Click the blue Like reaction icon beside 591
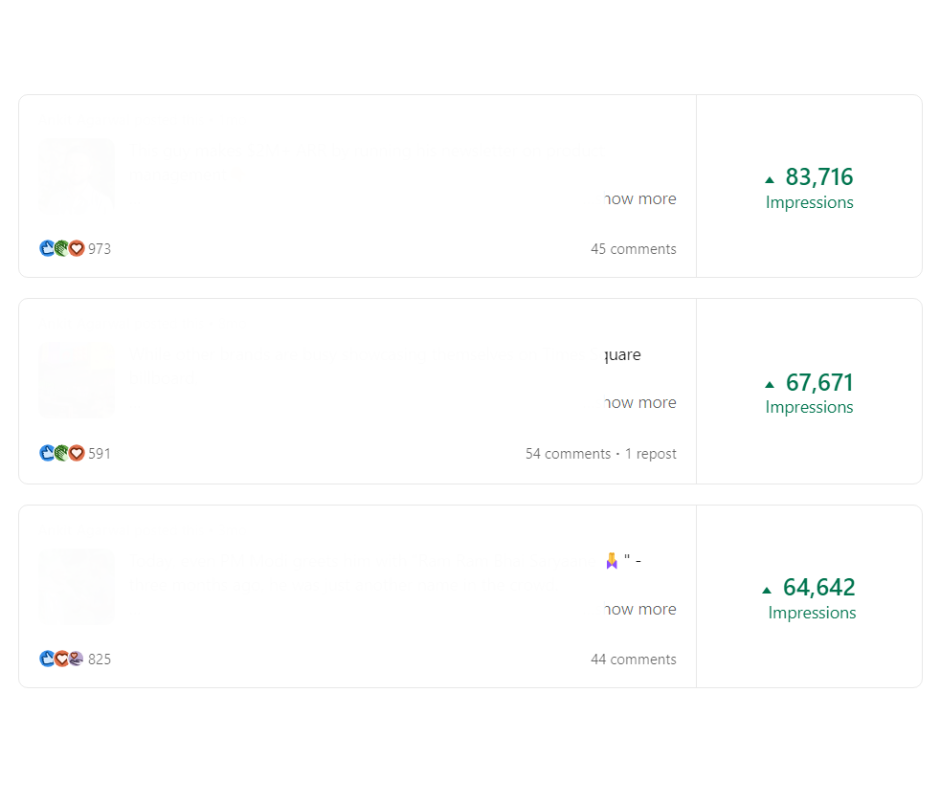Screen dimensions: 940x788 click(x=47, y=453)
